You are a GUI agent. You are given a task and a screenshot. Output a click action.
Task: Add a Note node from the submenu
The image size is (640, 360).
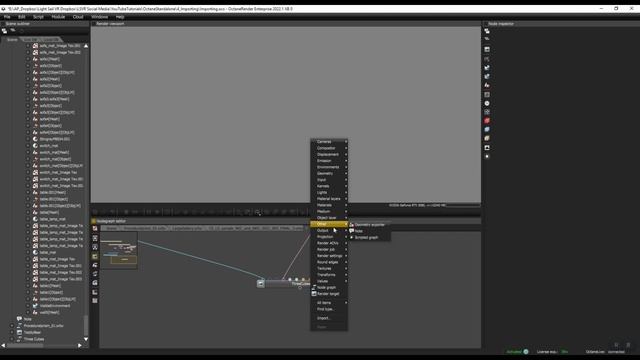[369, 231]
